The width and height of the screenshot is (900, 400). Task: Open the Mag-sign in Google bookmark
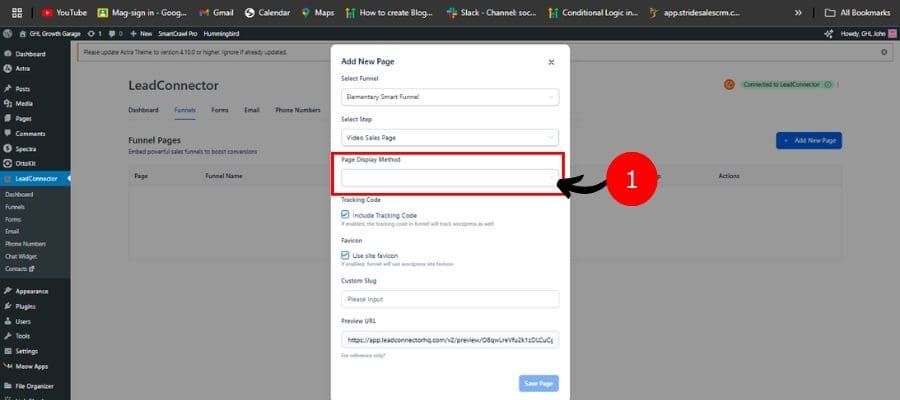(142, 13)
